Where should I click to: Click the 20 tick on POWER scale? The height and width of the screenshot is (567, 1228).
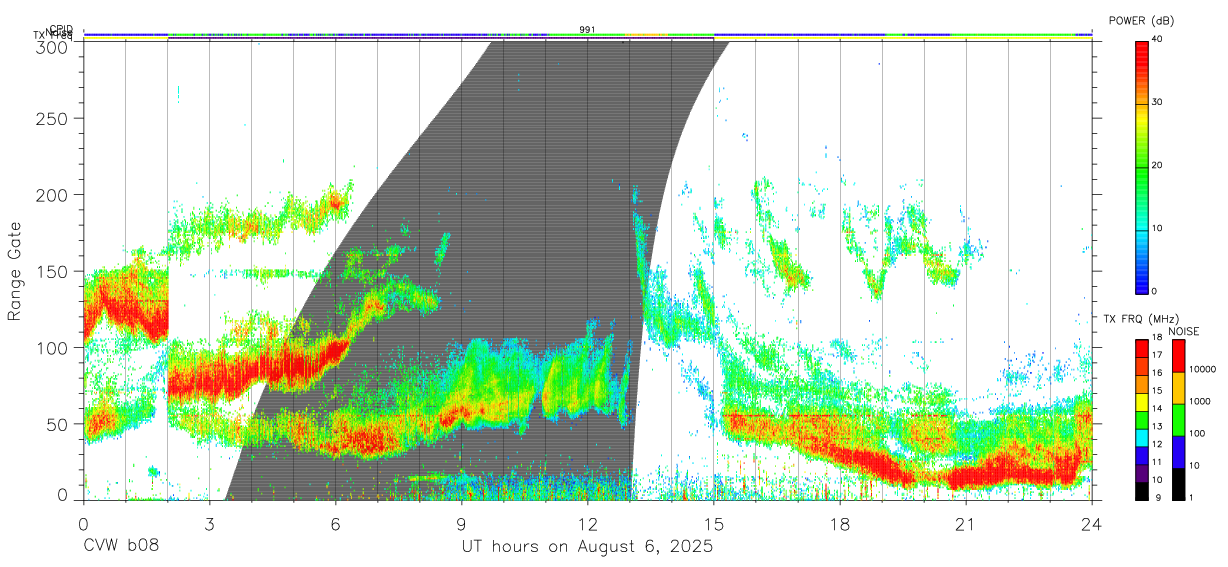tap(1159, 166)
